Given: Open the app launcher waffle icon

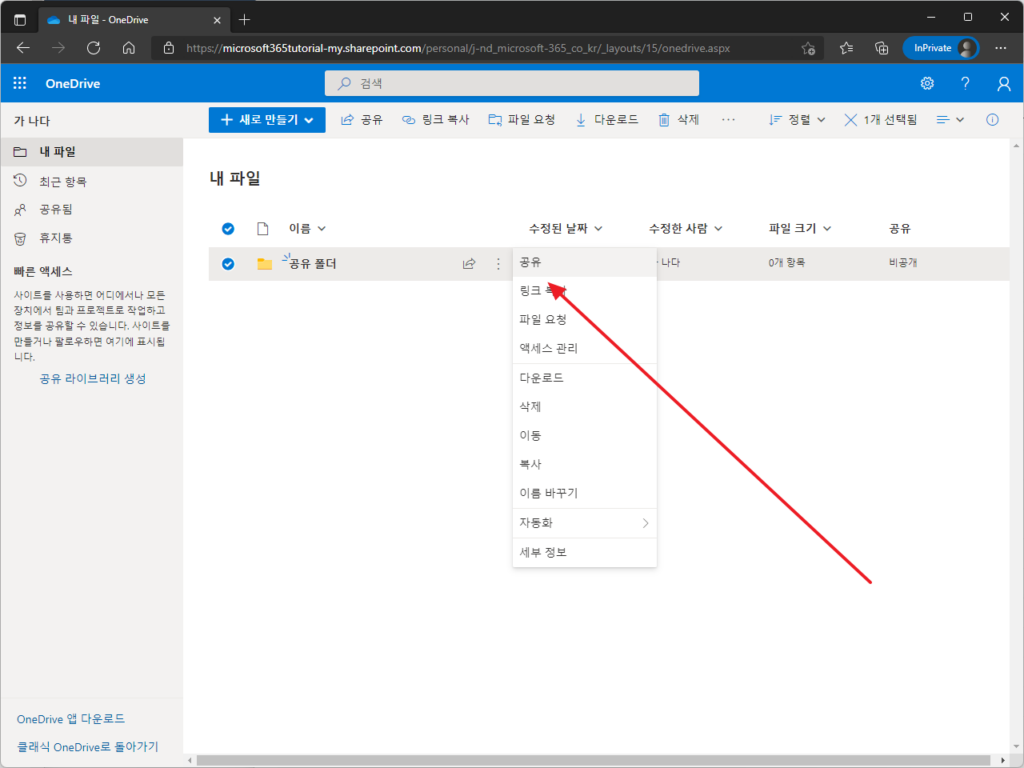Looking at the screenshot, I should coord(20,83).
